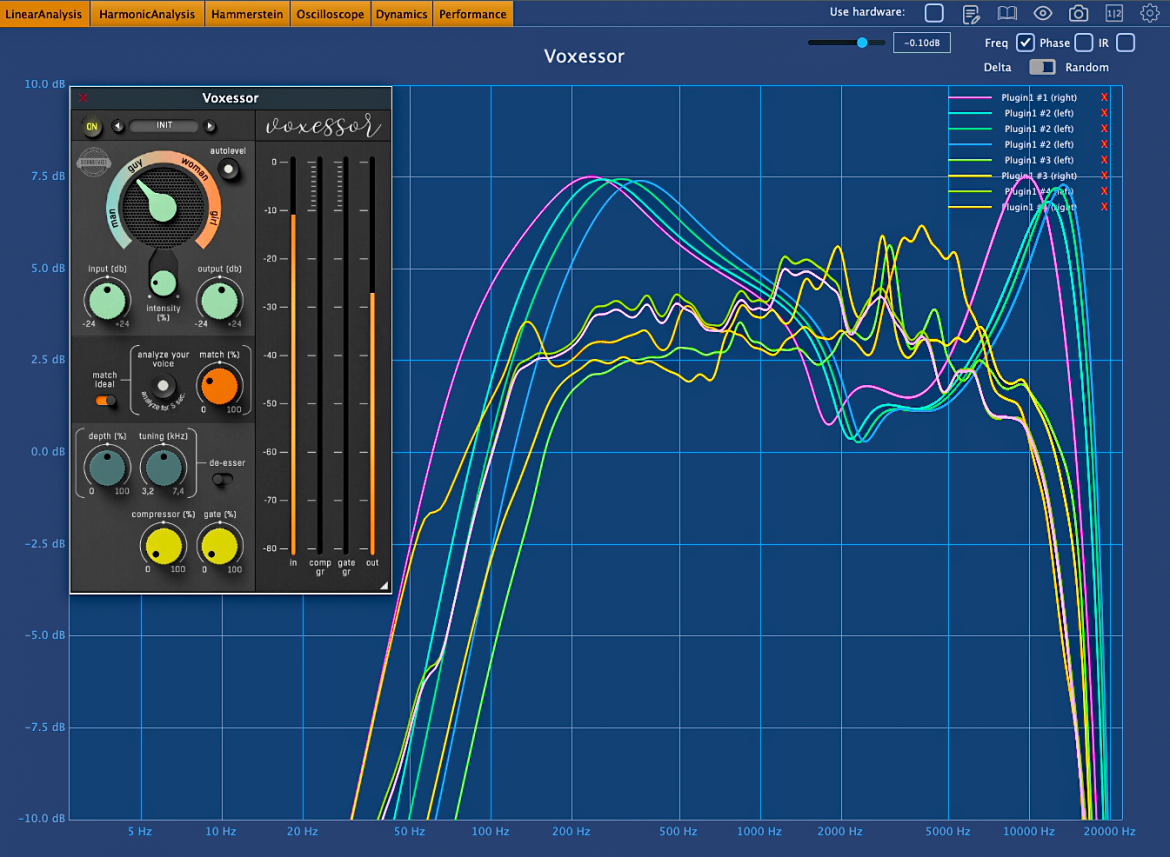This screenshot has width=1170, height=857.
Task: Click the eye view icon in top toolbar
Action: [1042, 13]
